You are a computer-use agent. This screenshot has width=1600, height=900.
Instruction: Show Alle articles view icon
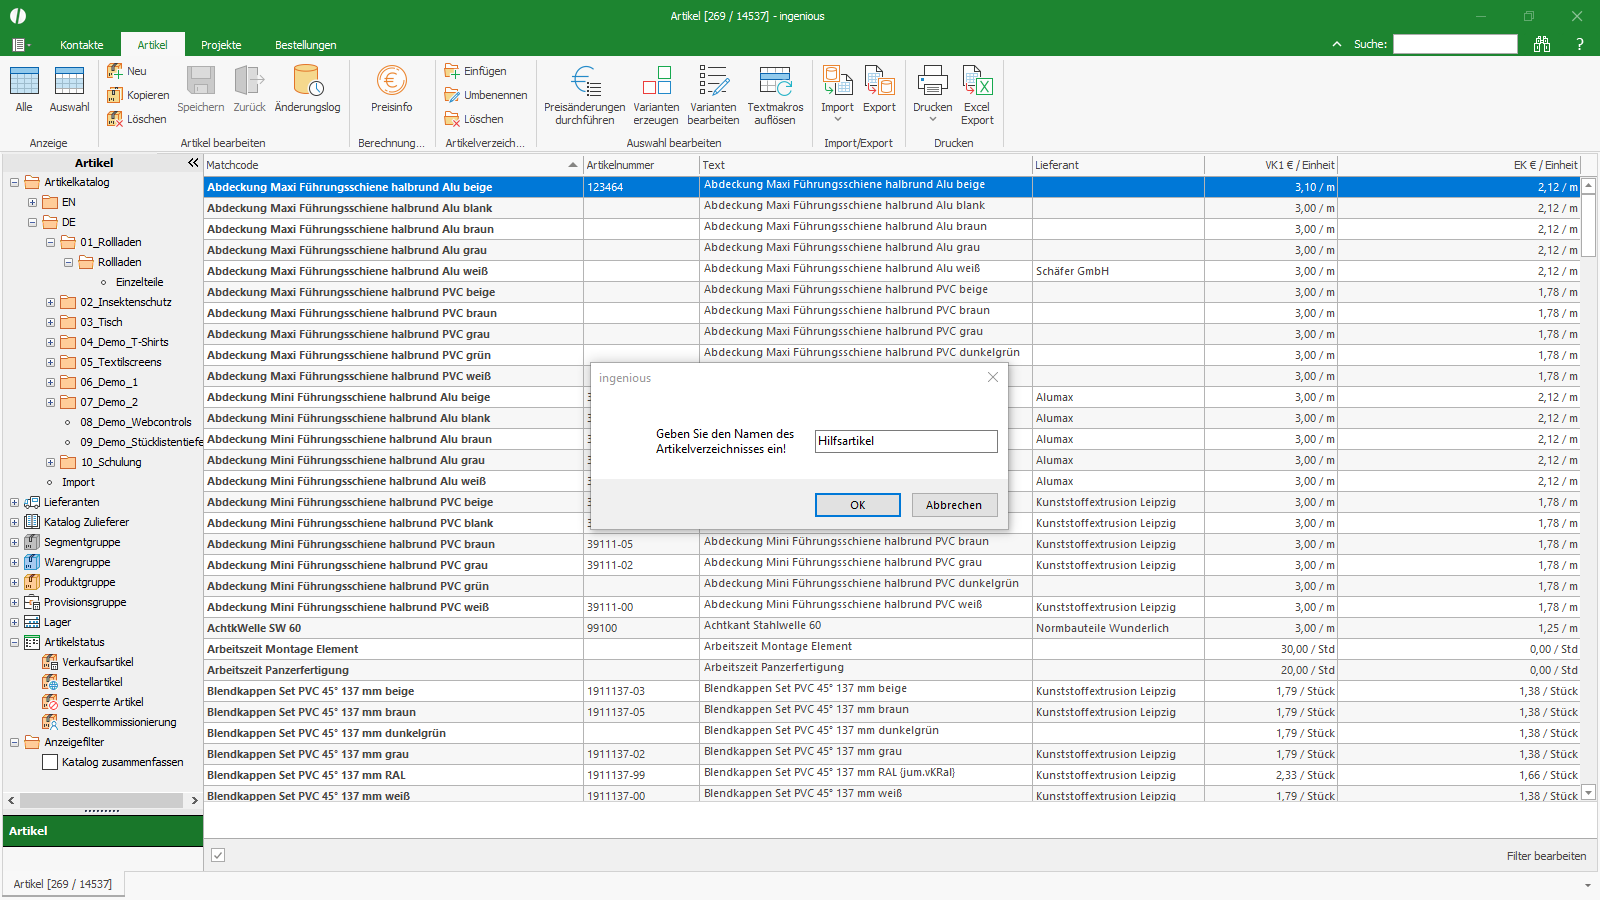(x=24, y=81)
